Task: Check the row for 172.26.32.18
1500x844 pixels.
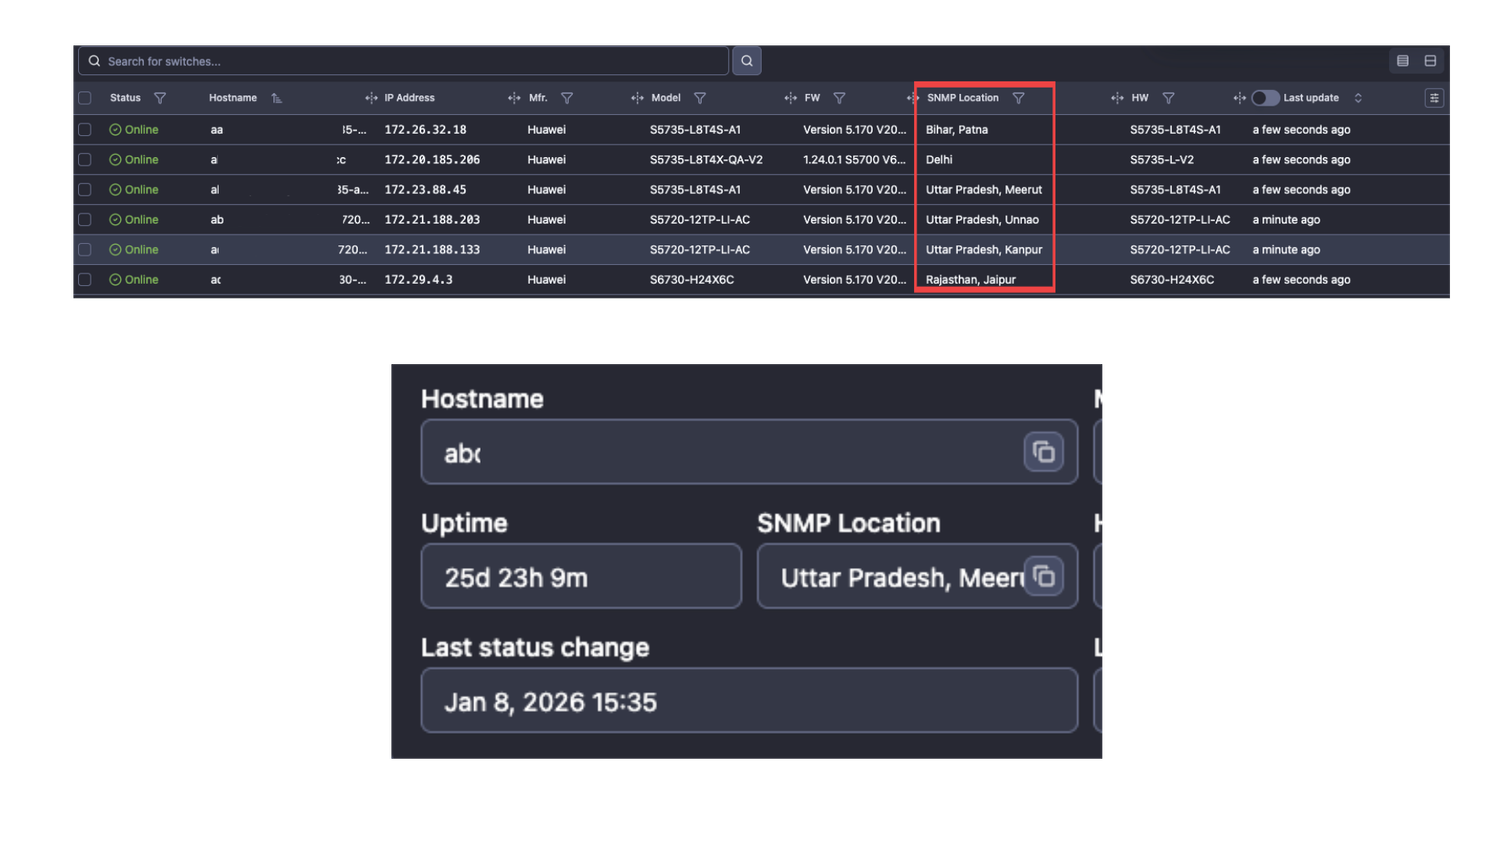Action: pyautogui.click(x=85, y=130)
